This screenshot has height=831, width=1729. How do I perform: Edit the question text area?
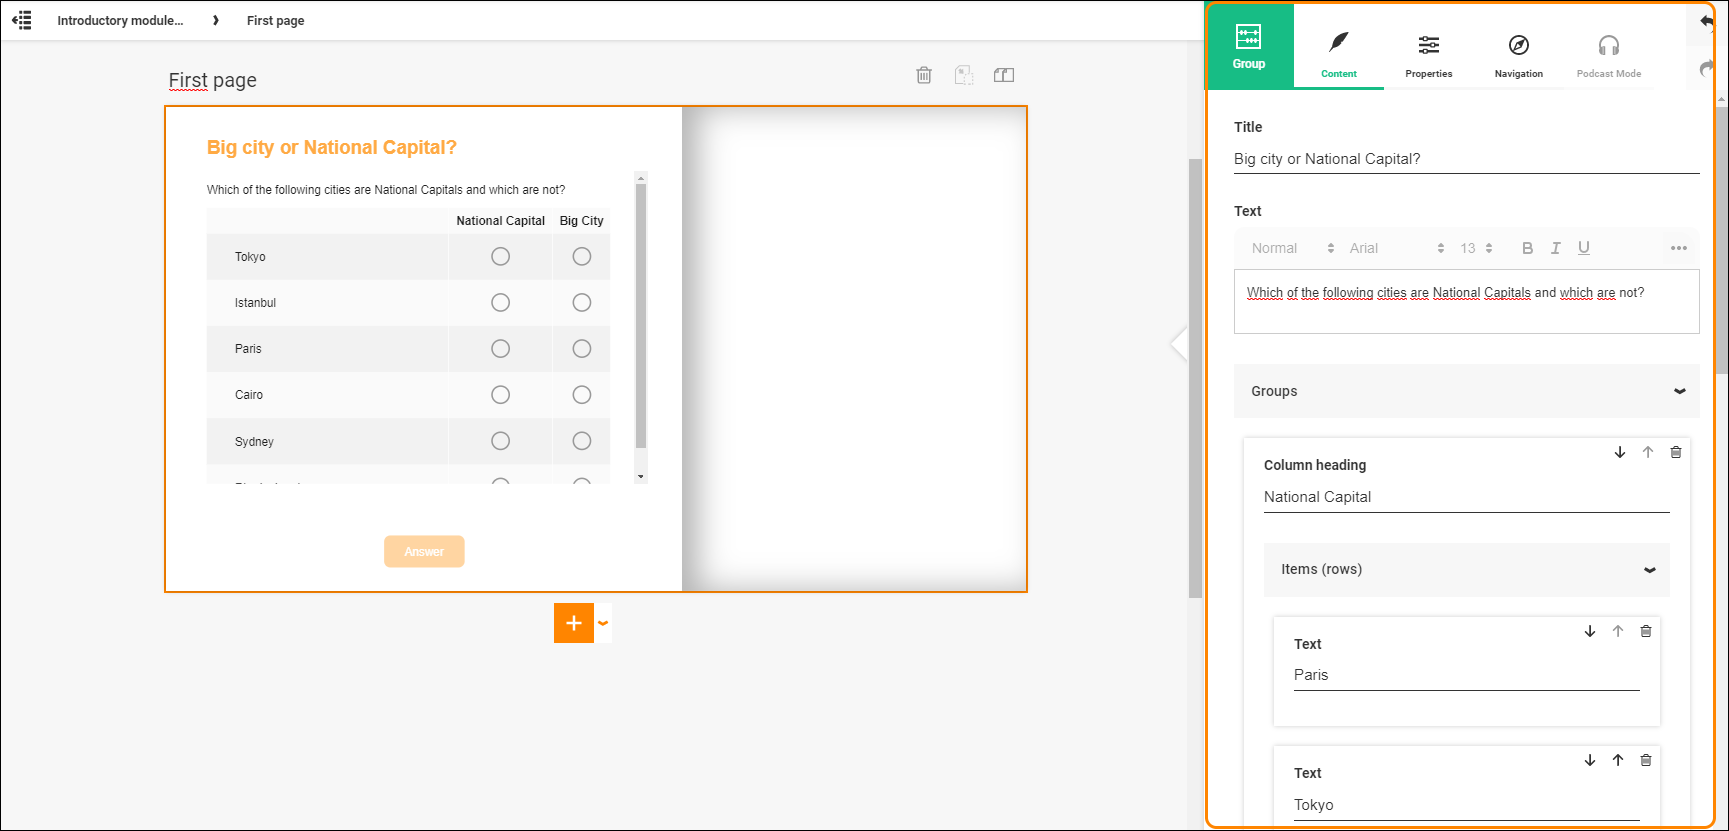[x=1467, y=301]
